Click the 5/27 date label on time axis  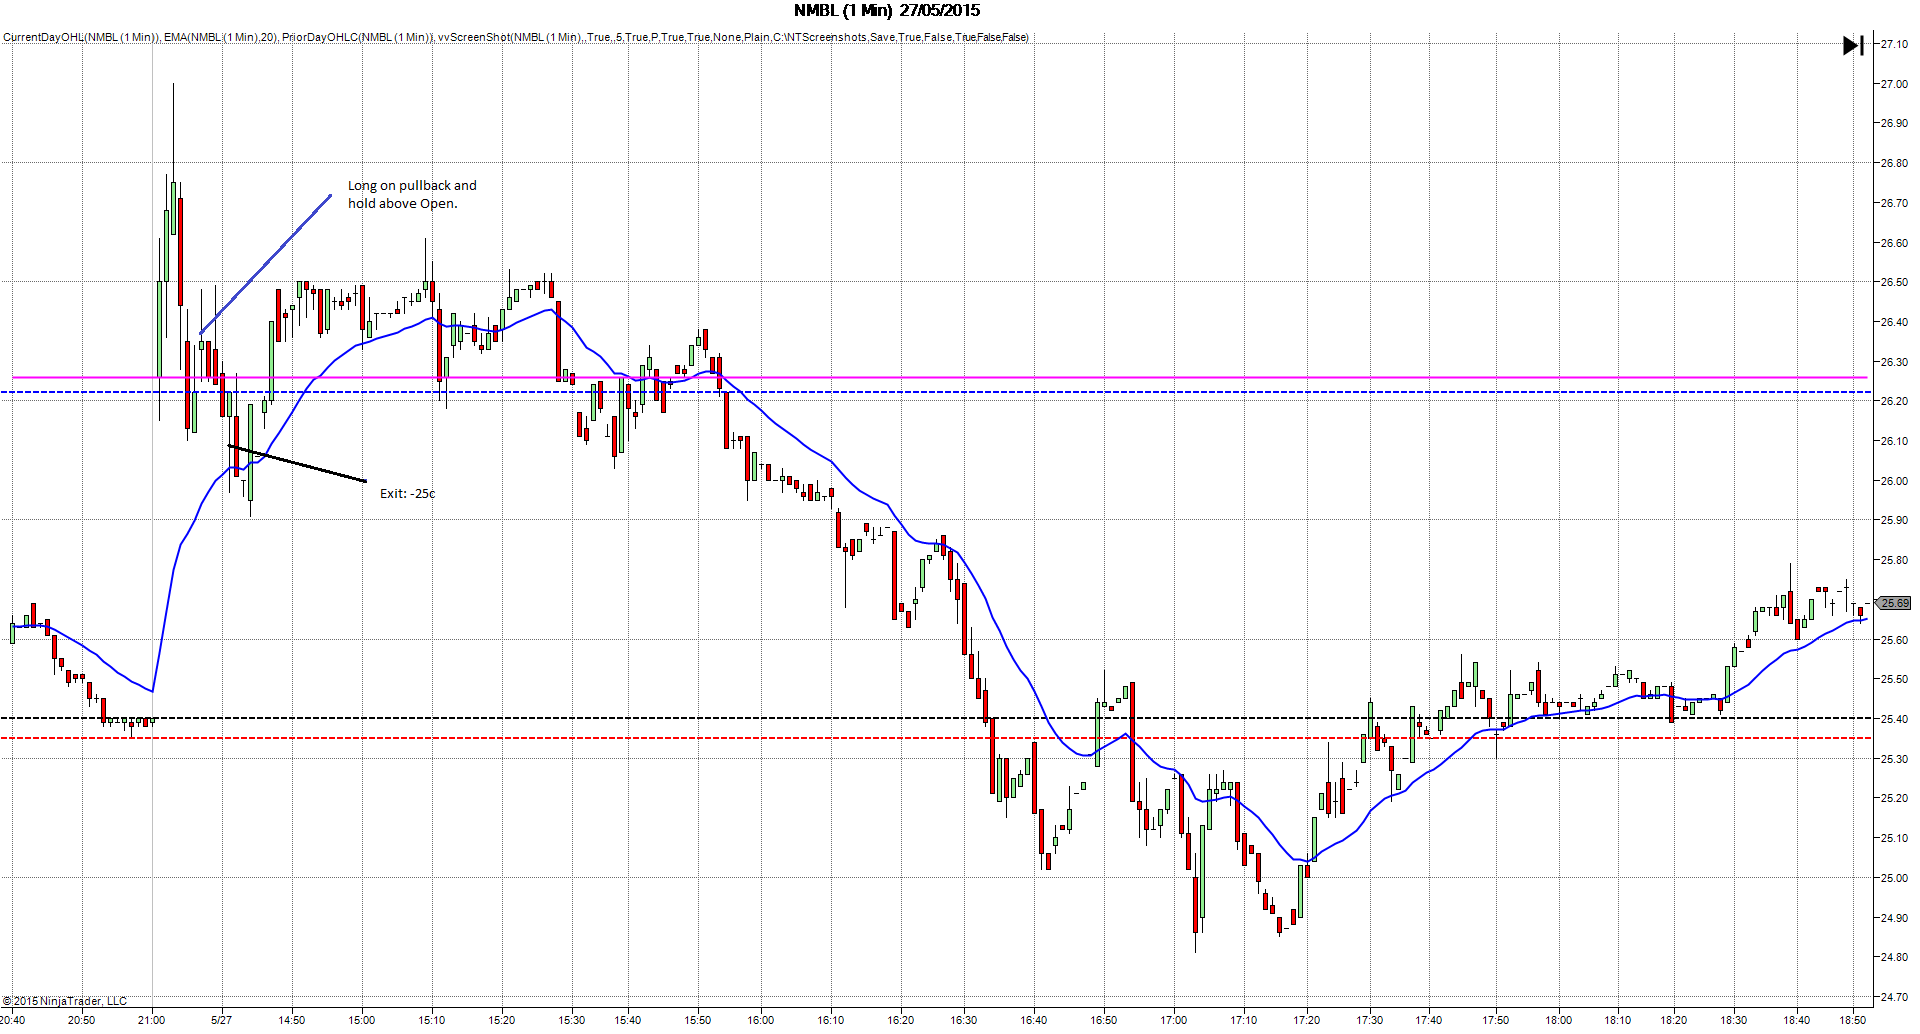(x=222, y=1020)
